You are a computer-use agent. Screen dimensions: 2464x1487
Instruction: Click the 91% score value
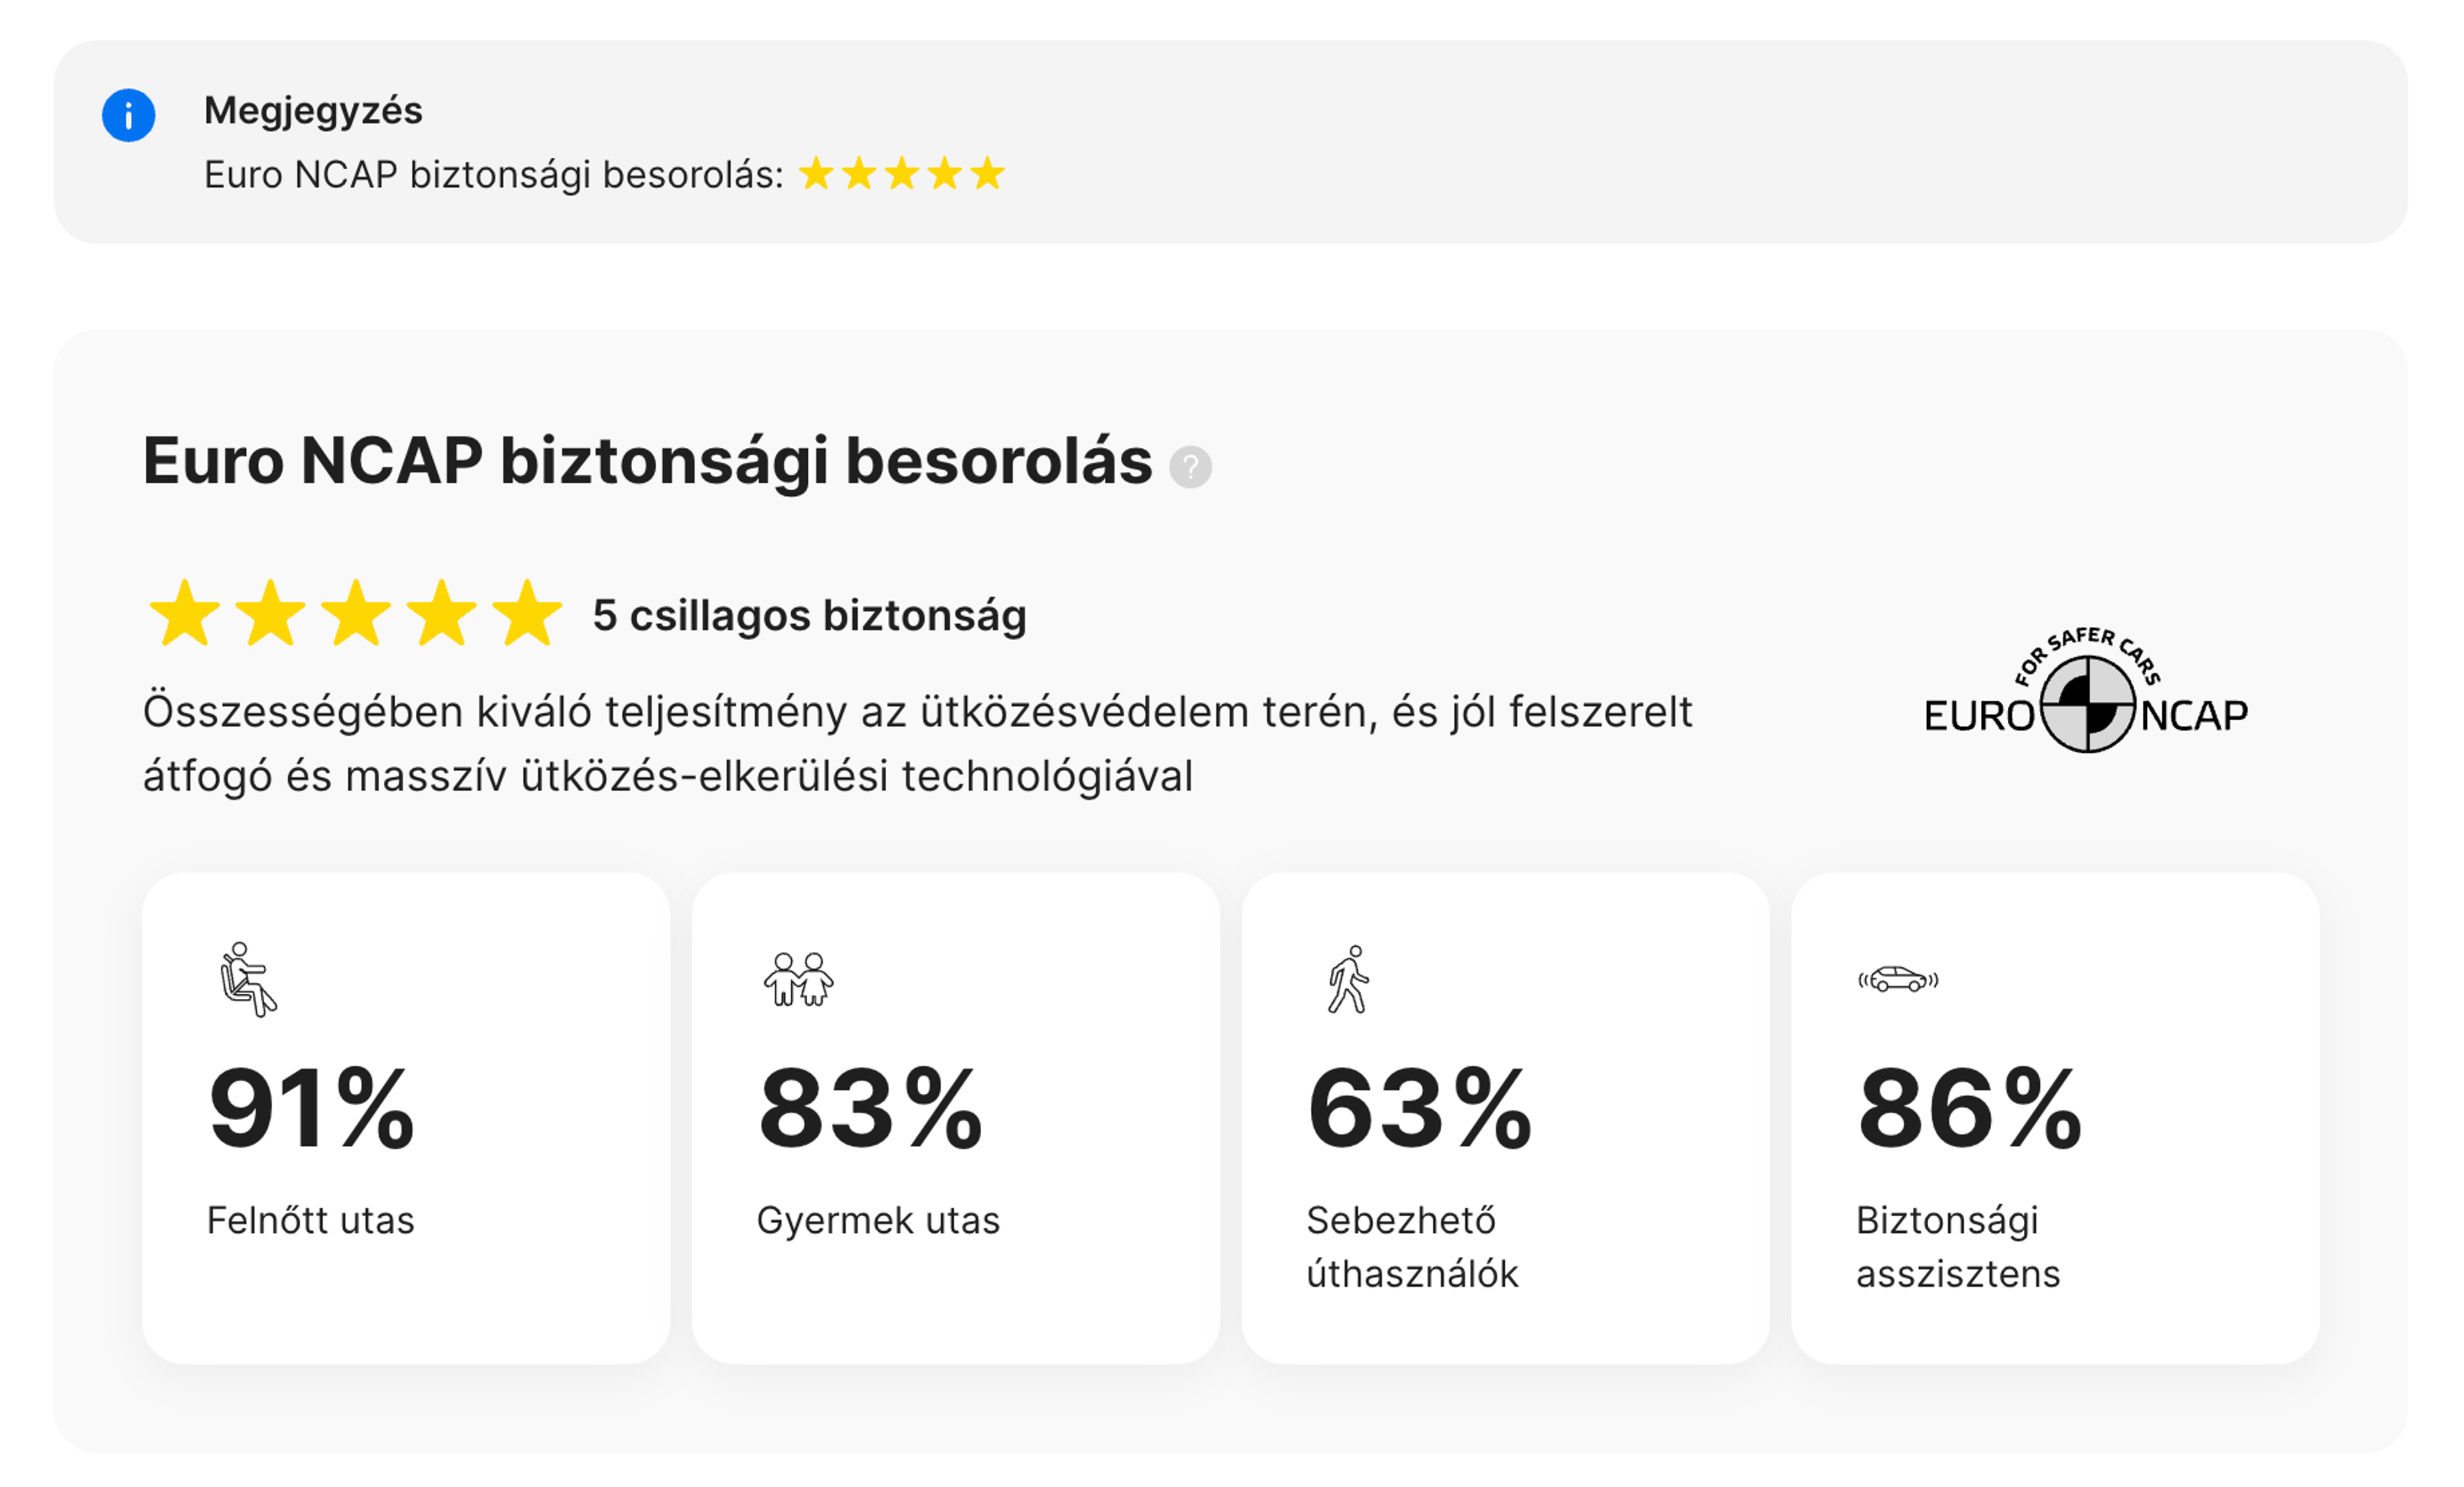311,1108
